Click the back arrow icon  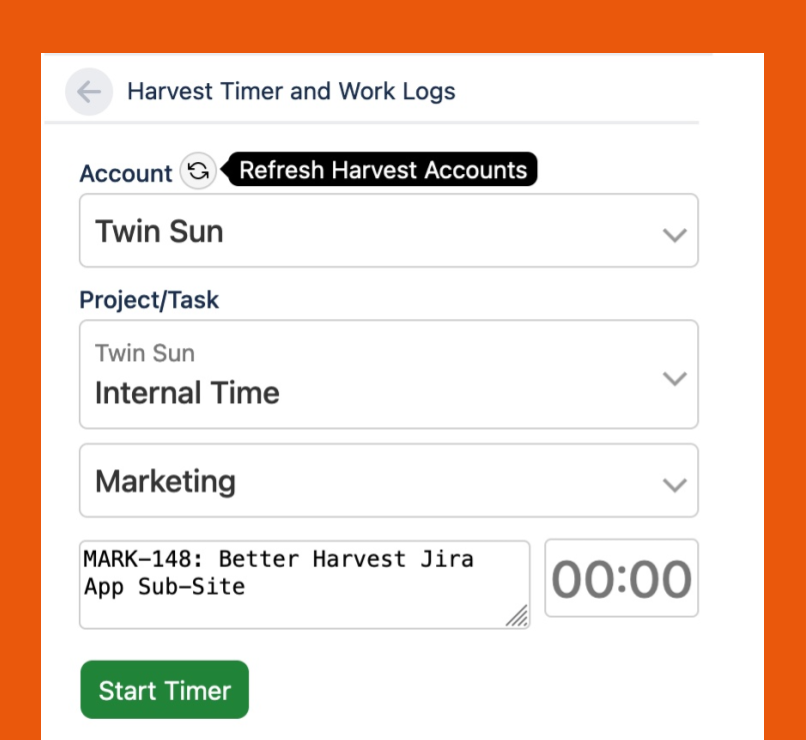[x=89, y=92]
